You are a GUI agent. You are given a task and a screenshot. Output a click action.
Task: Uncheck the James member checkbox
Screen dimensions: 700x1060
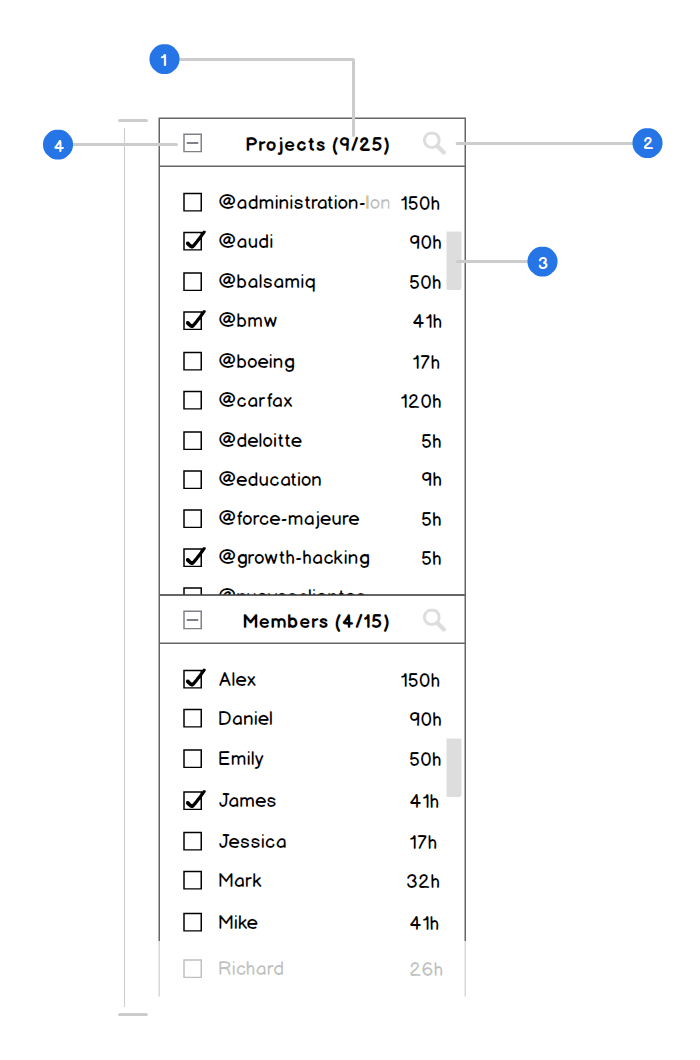[193, 800]
